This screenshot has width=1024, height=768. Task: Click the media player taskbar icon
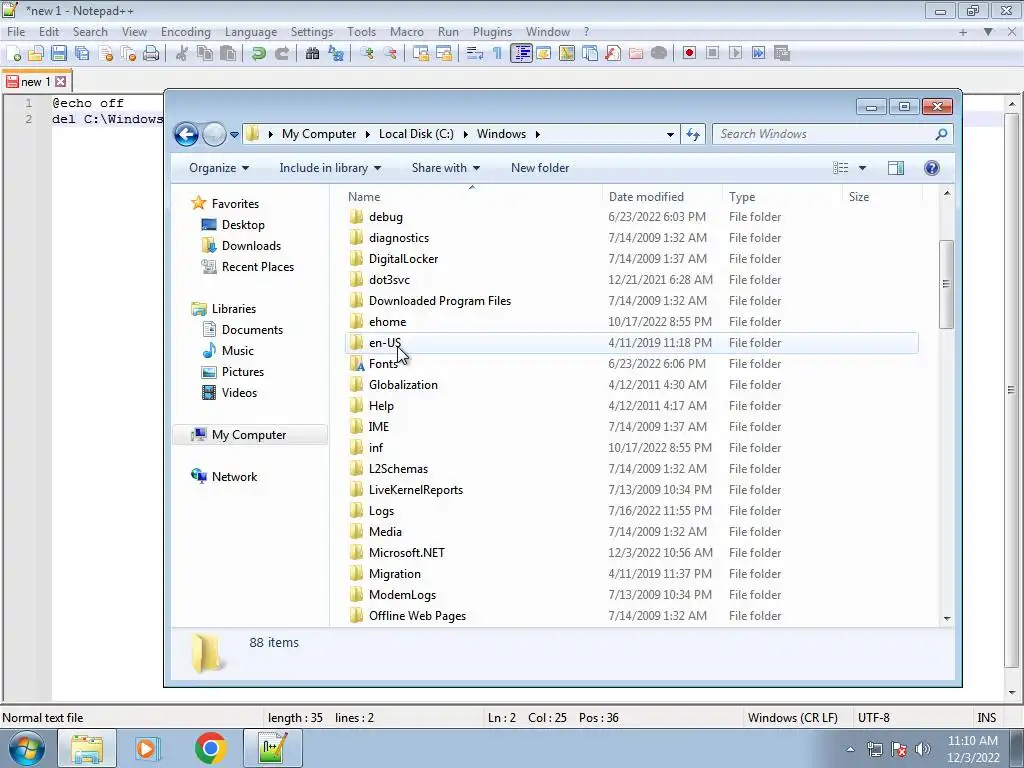coord(148,748)
